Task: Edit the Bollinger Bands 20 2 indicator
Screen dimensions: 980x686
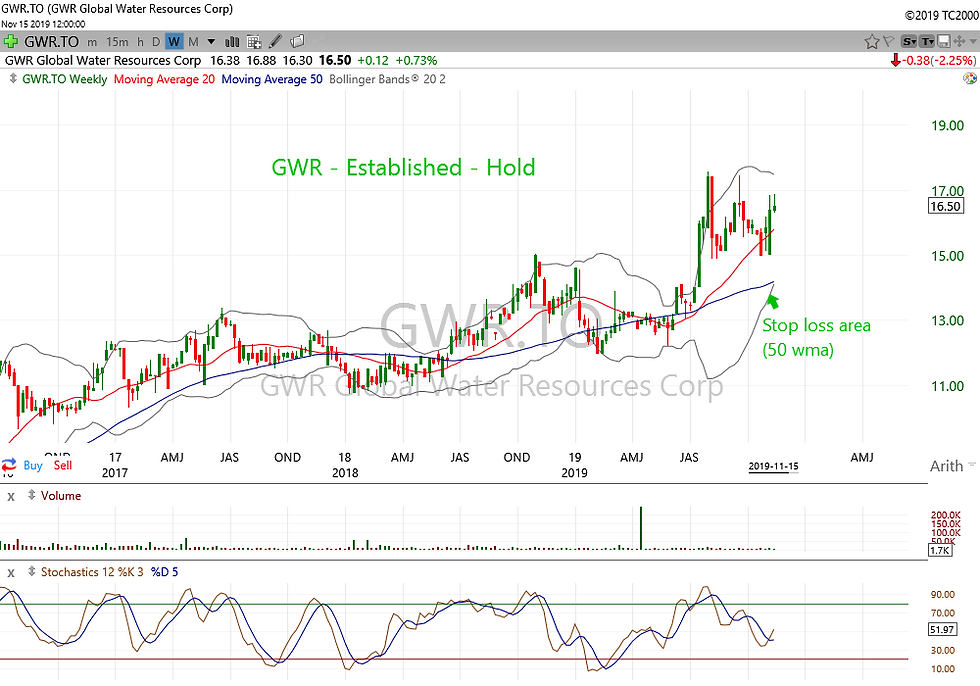Action: click(387, 79)
